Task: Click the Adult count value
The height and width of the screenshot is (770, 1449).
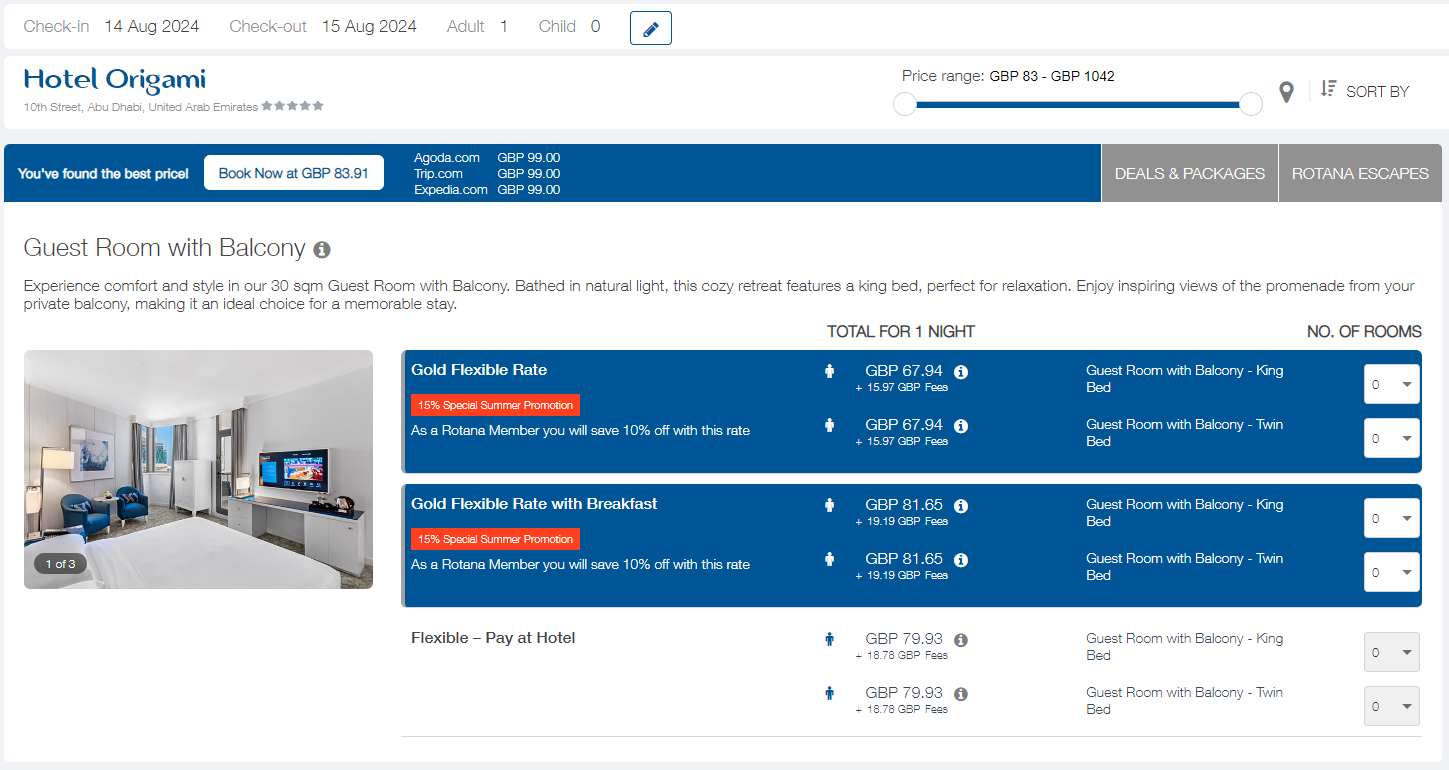Action: 504,27
